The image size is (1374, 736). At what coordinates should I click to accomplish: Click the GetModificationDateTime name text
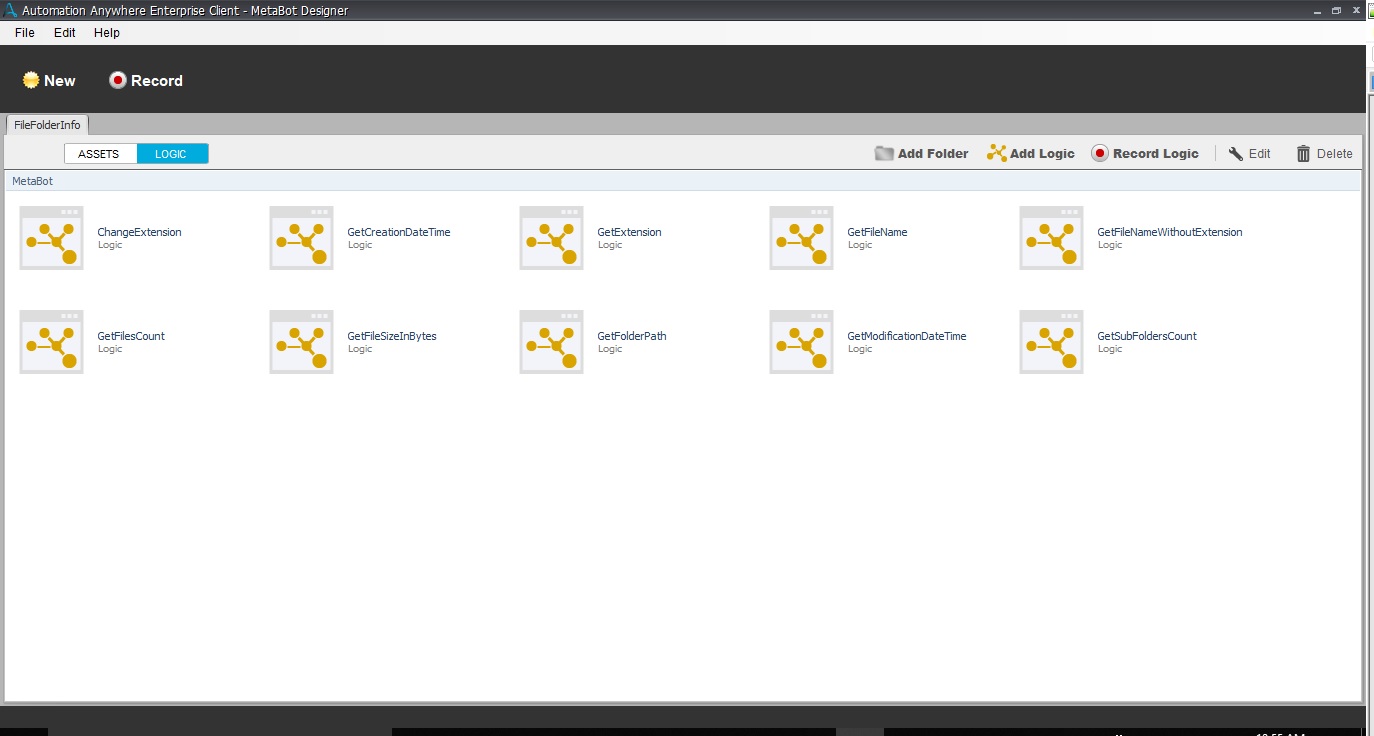[907, 336]
